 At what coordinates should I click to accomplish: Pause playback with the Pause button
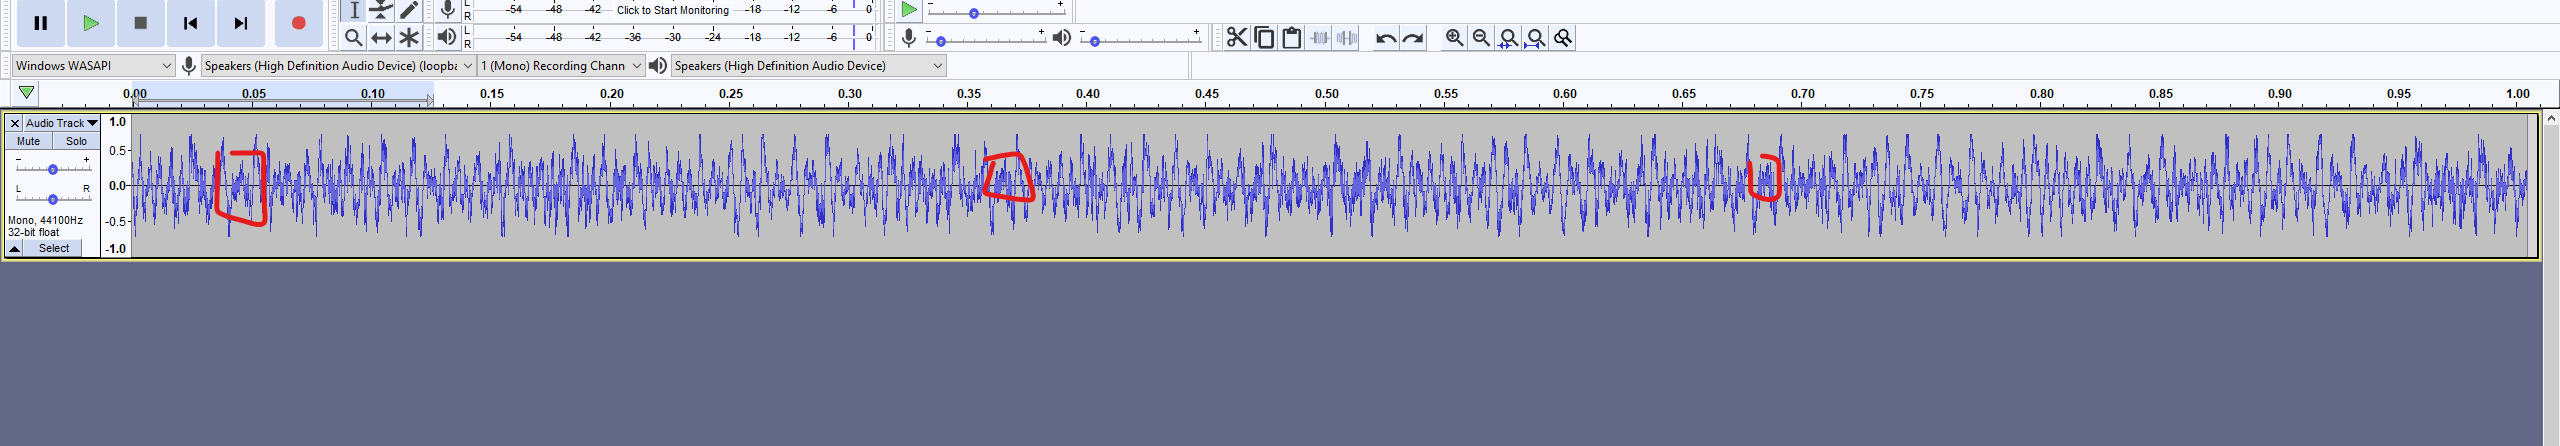41,23
